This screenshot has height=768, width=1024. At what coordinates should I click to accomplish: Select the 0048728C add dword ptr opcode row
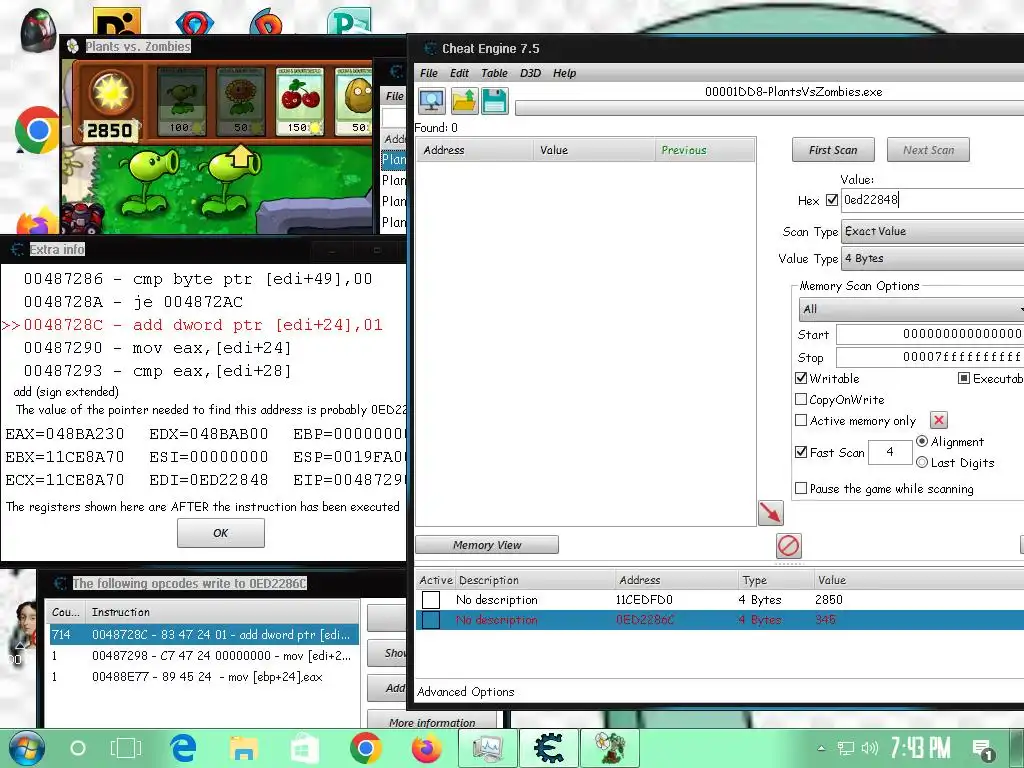coord(204,634)
